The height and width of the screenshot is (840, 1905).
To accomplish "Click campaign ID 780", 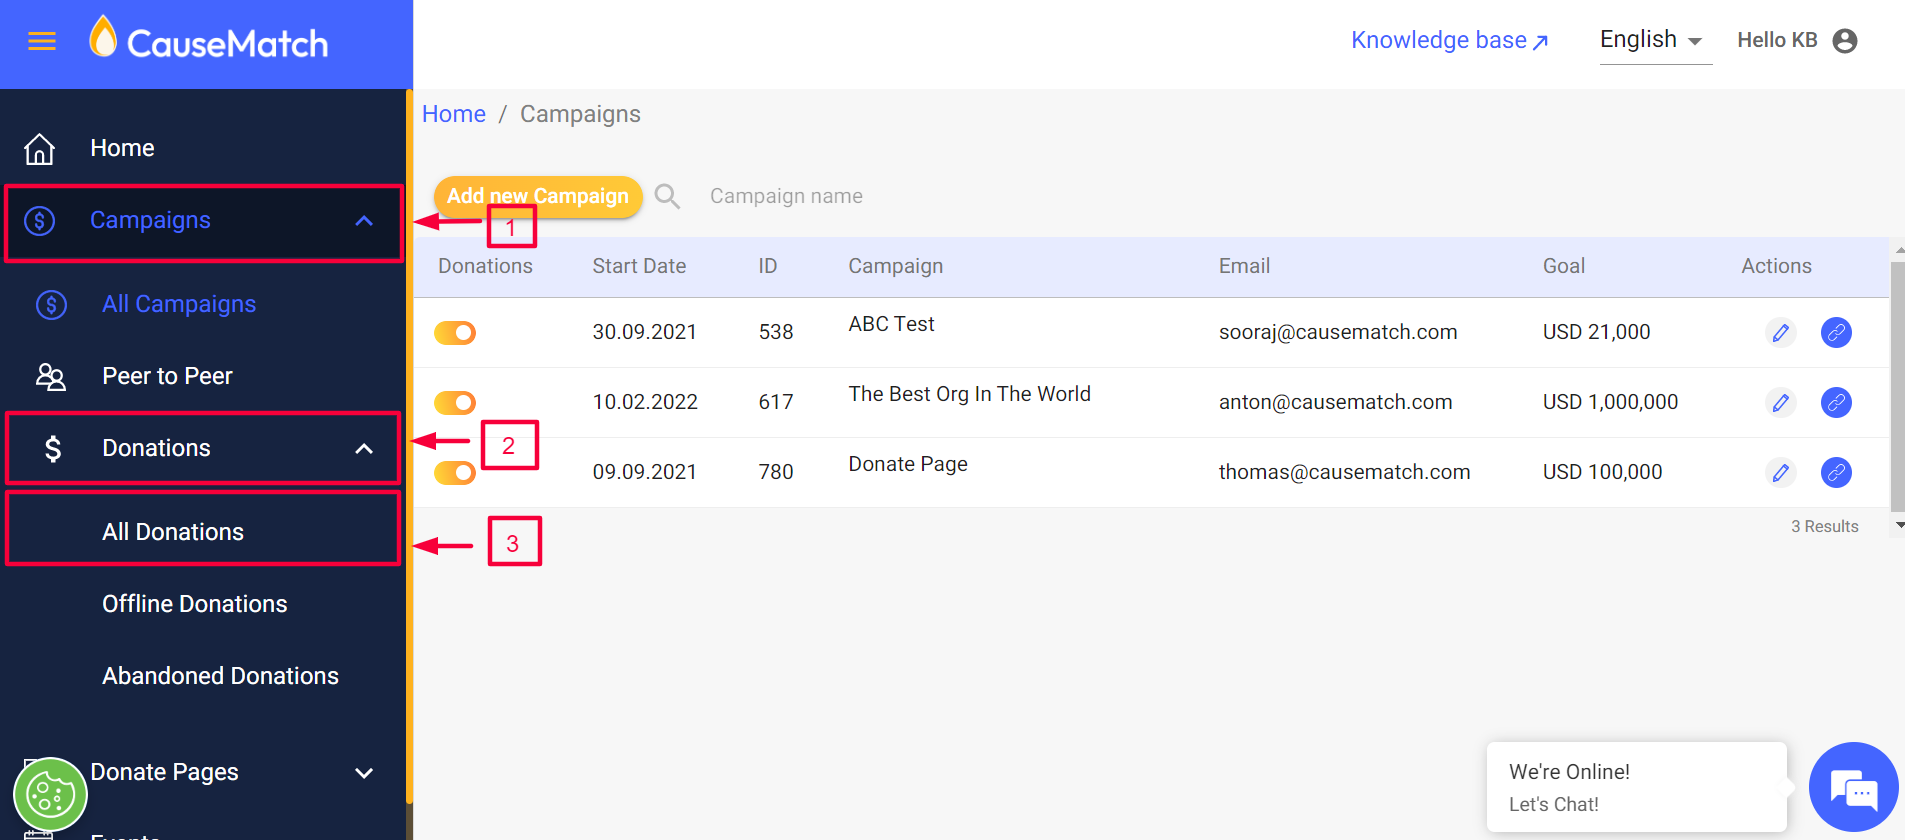I will pos(776,472).
